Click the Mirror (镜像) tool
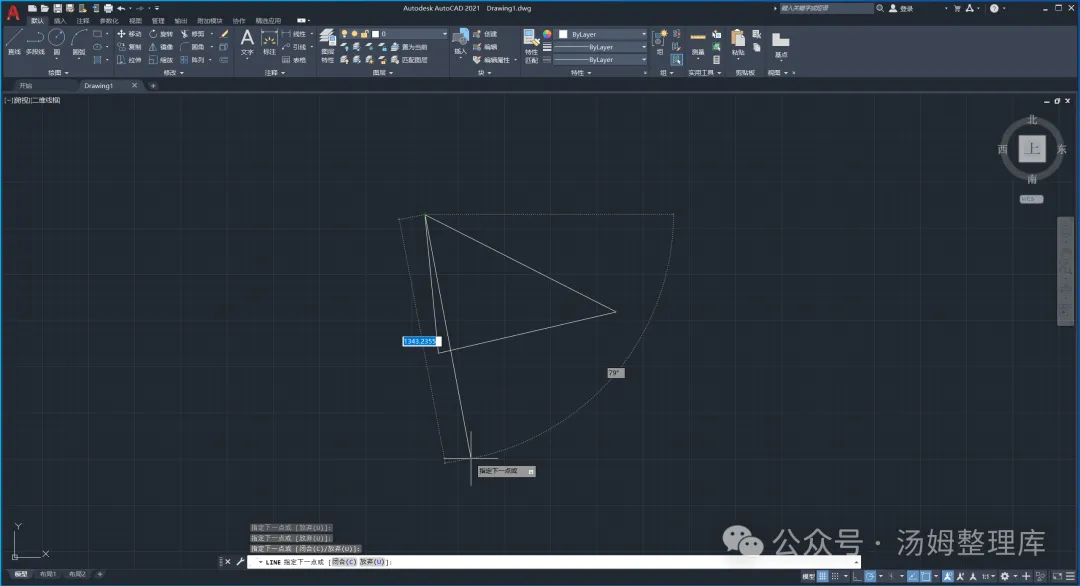The width and height of the screenshot is (1080, 586). [x=160, y=47]
